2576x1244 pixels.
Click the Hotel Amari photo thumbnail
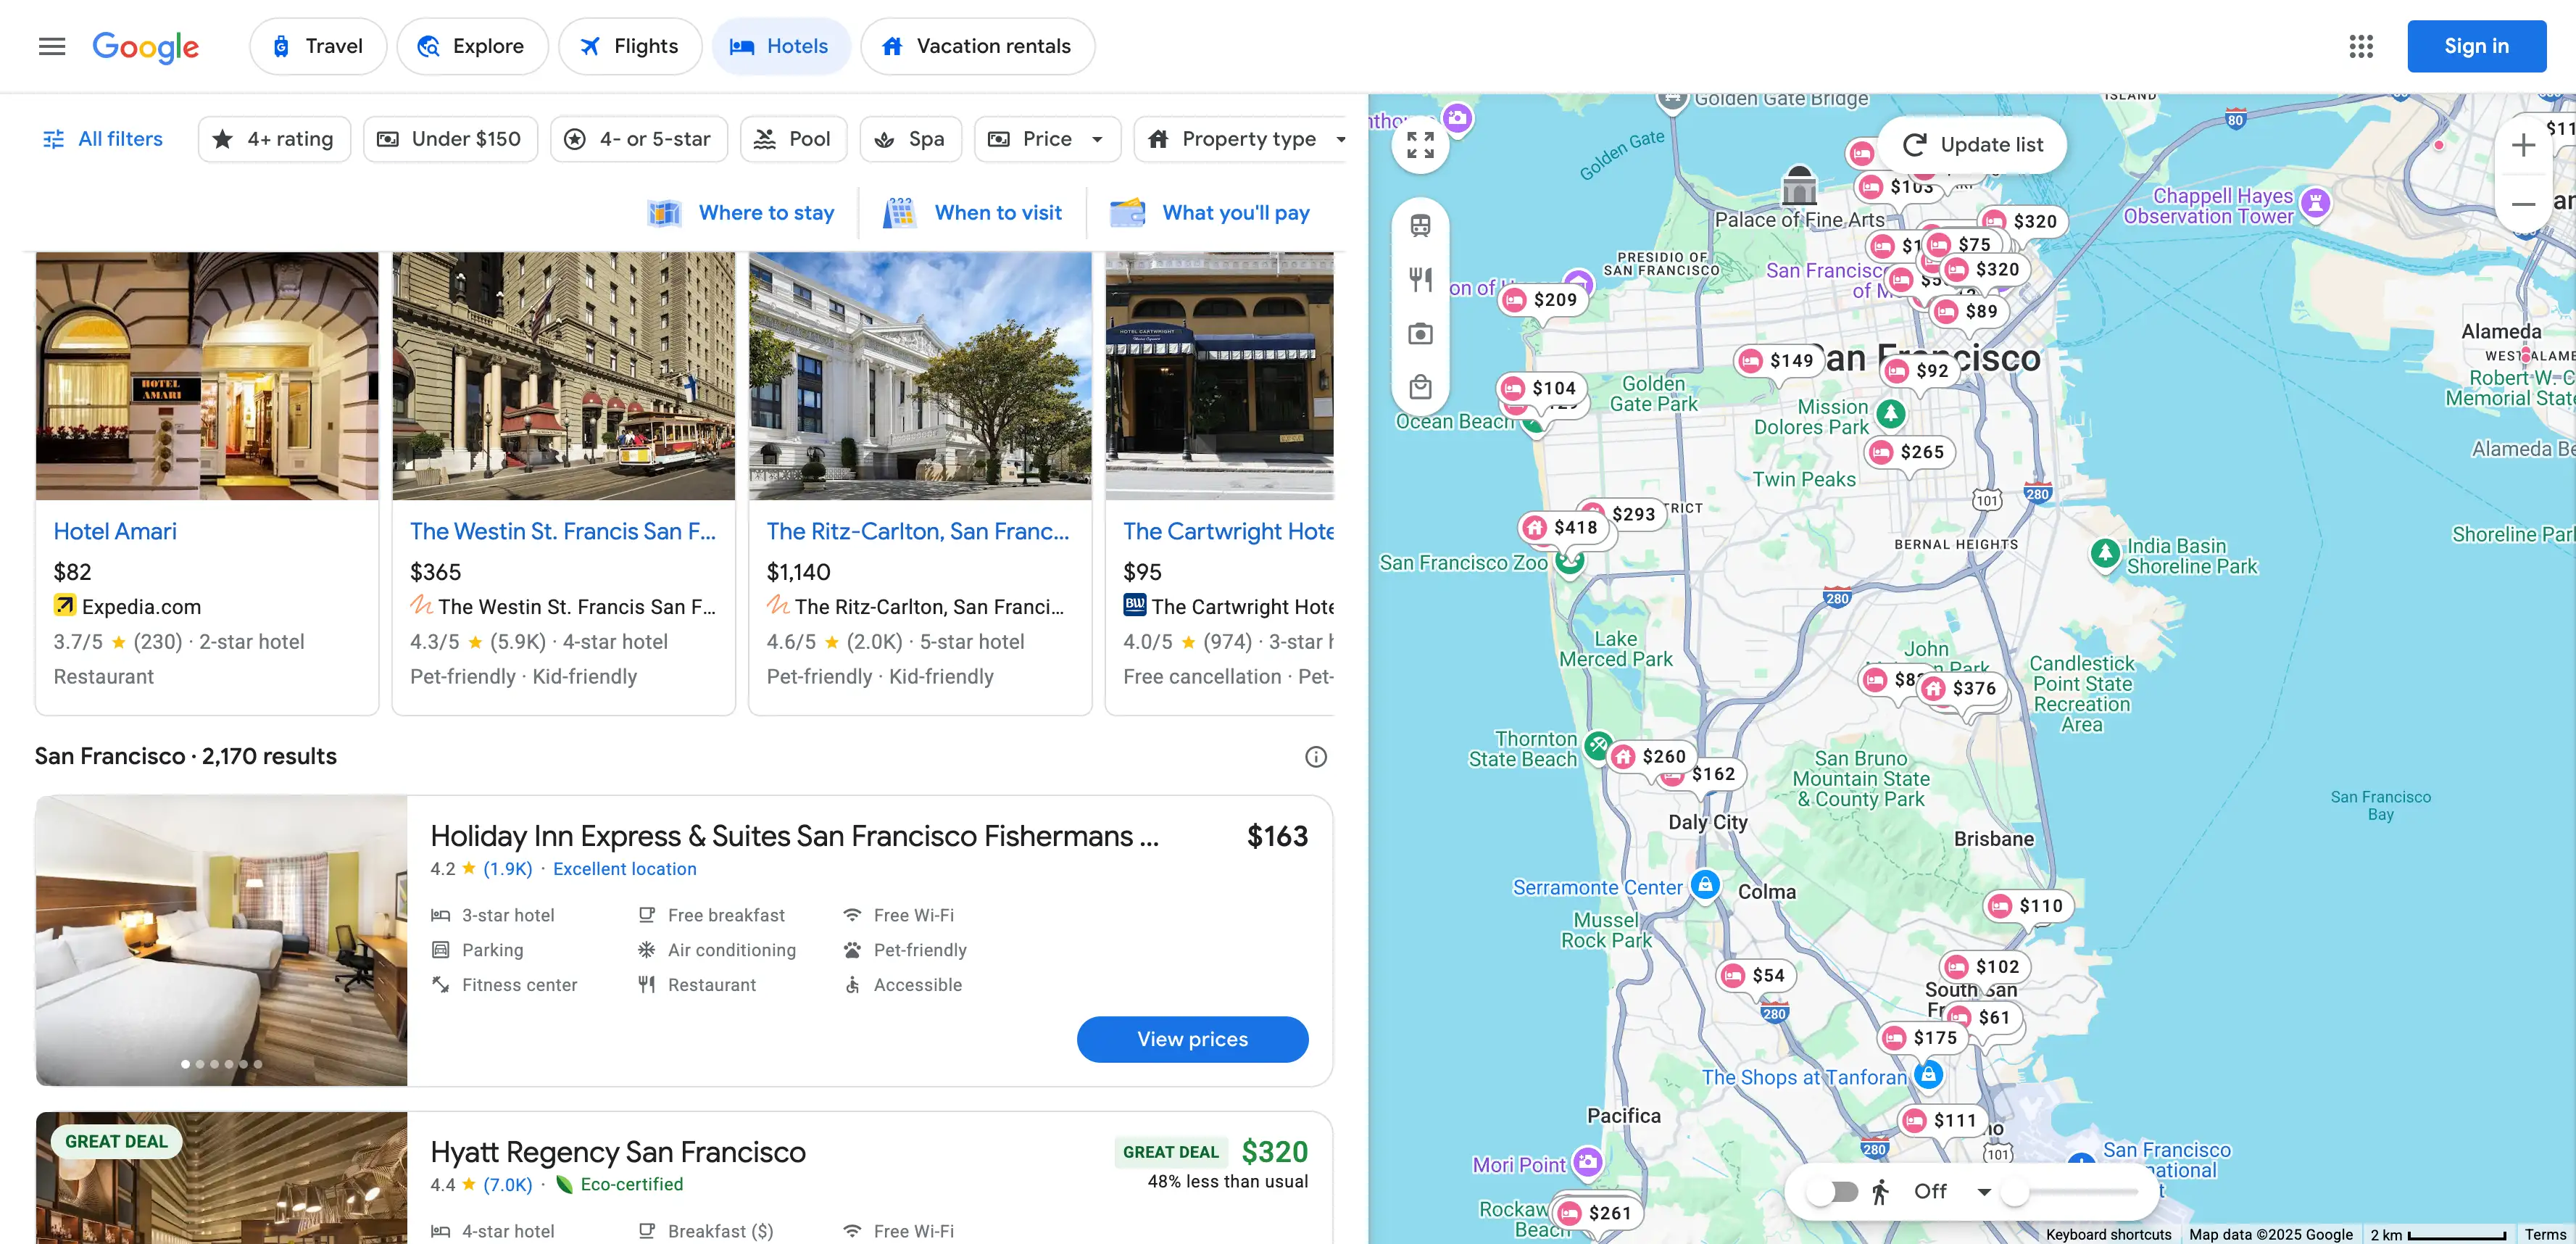(207, 376)
